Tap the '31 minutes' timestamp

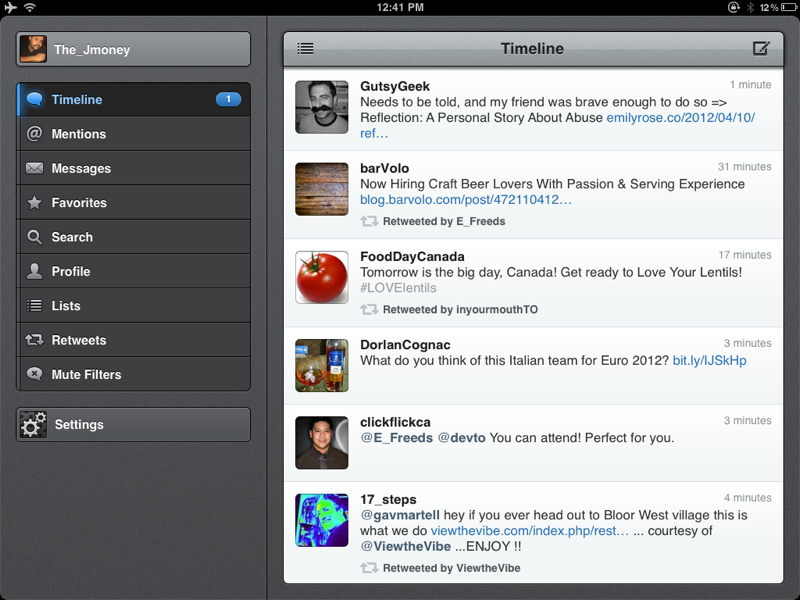(x=744, y=167)
